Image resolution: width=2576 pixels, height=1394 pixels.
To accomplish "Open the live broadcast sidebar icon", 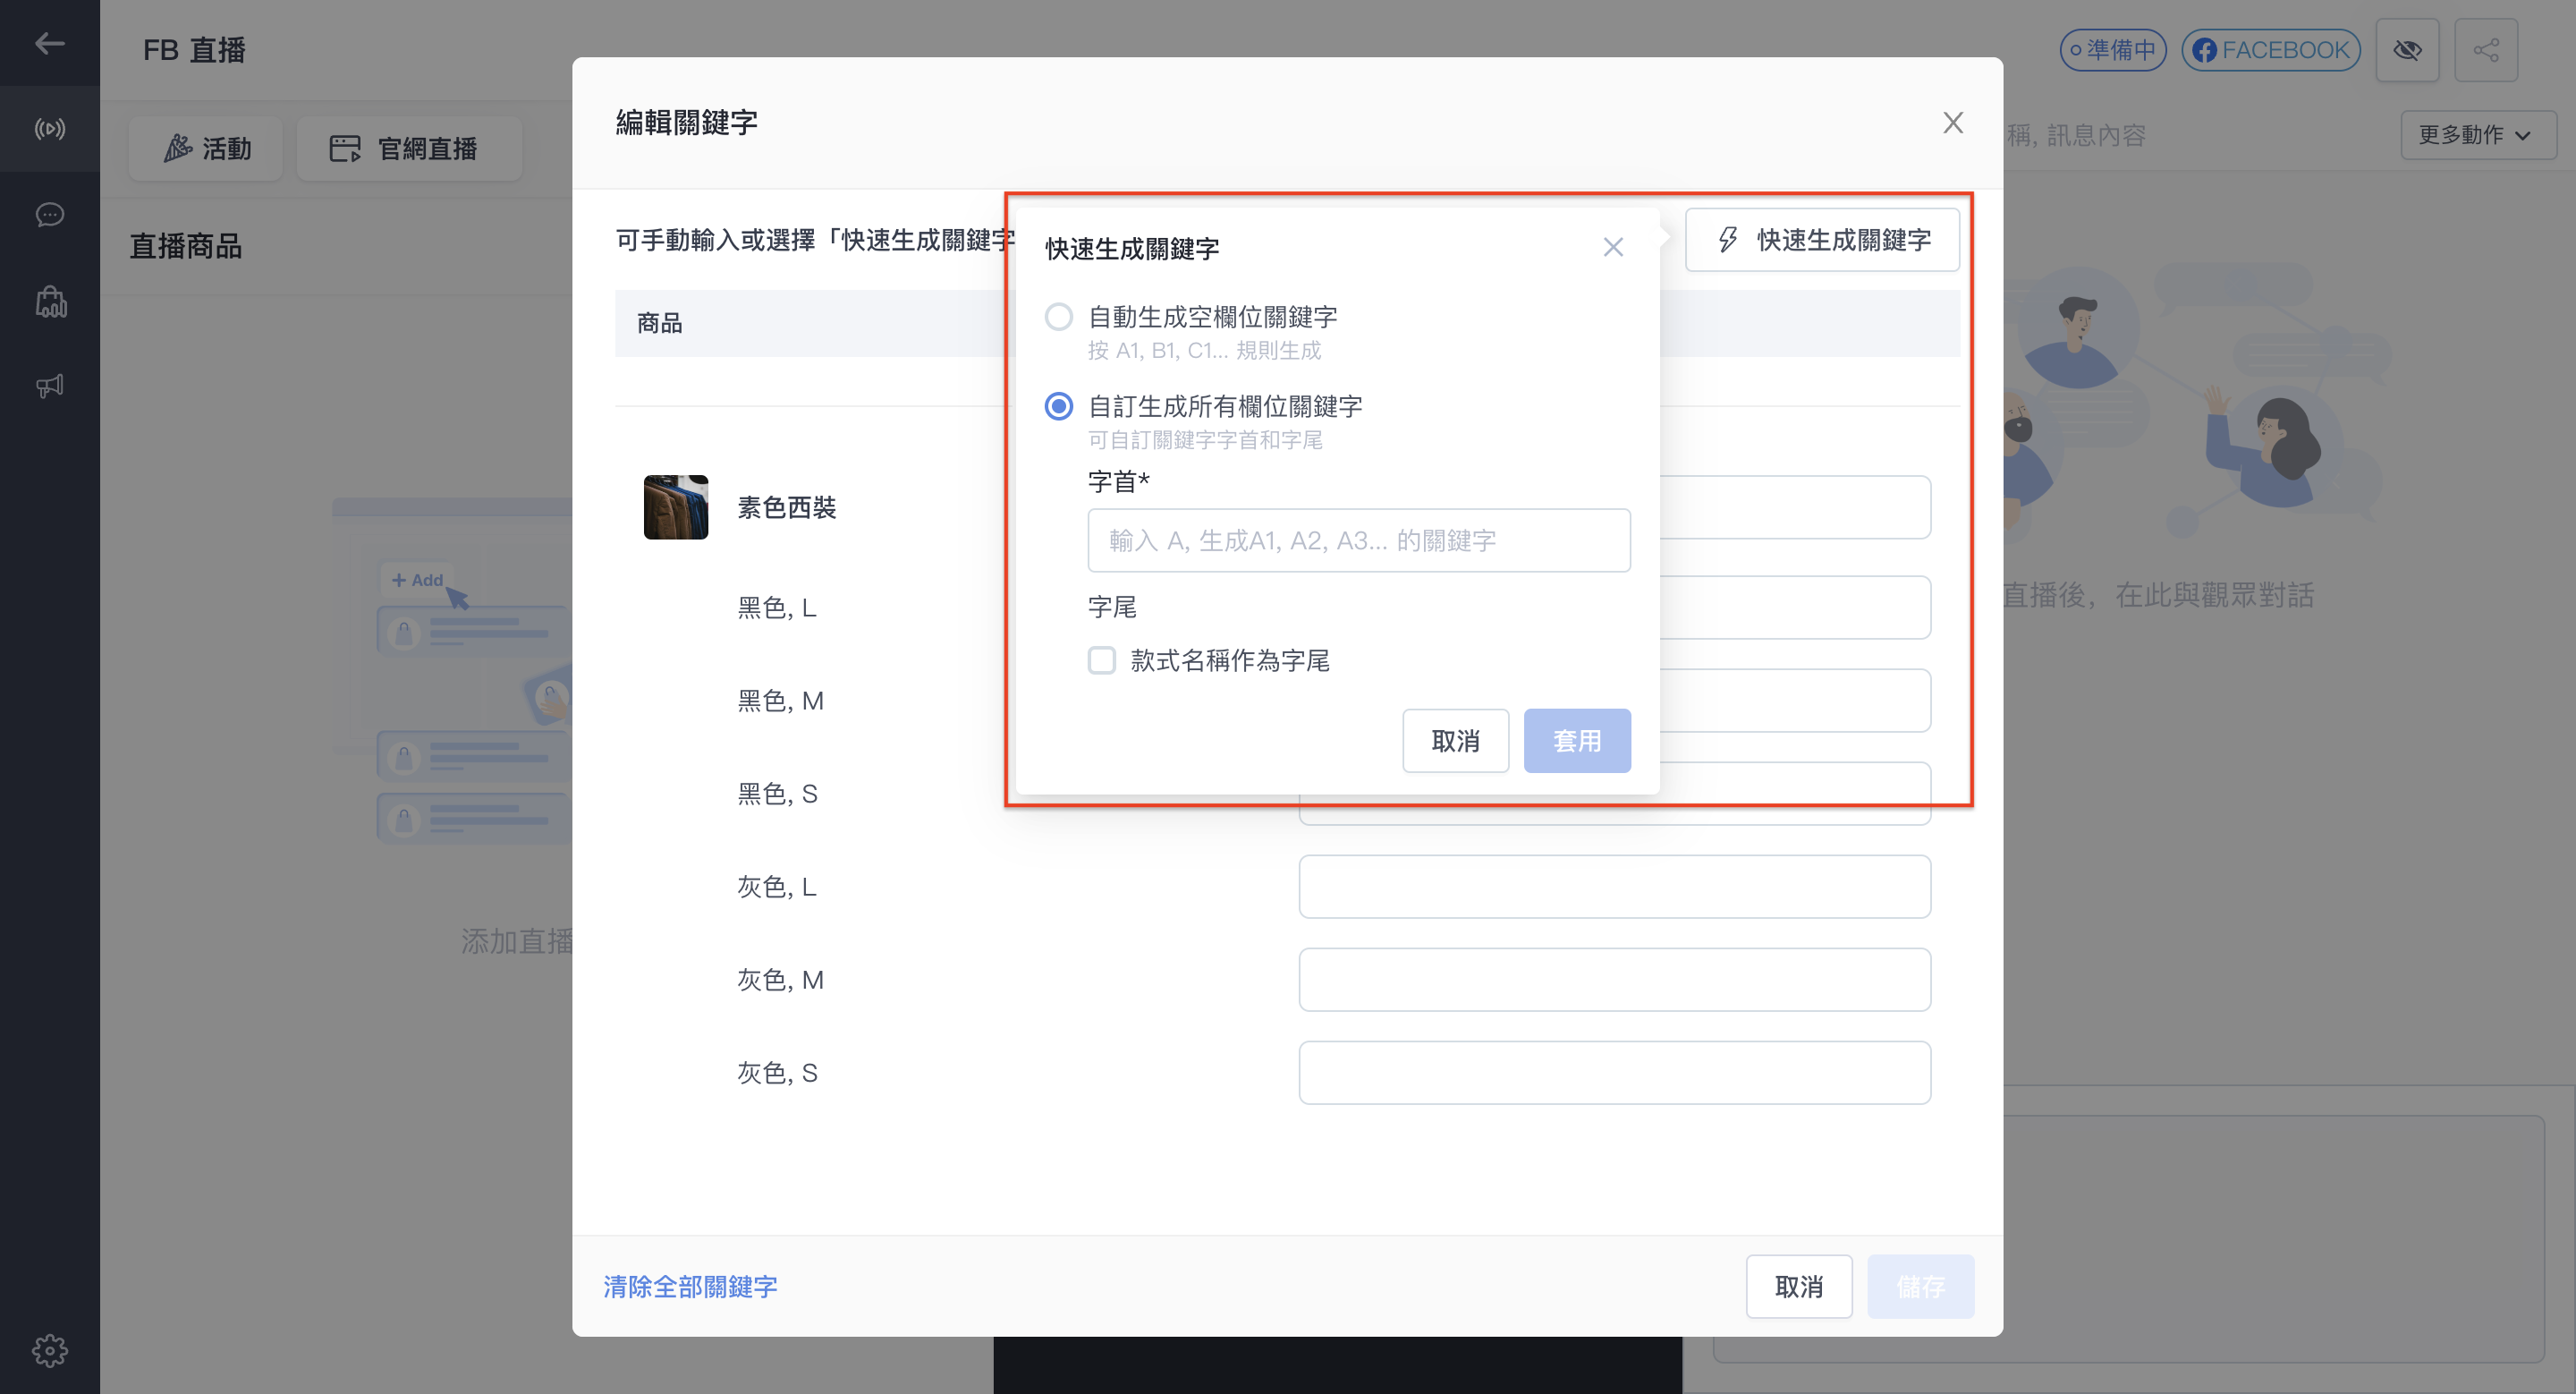I will tap(49, 129).
